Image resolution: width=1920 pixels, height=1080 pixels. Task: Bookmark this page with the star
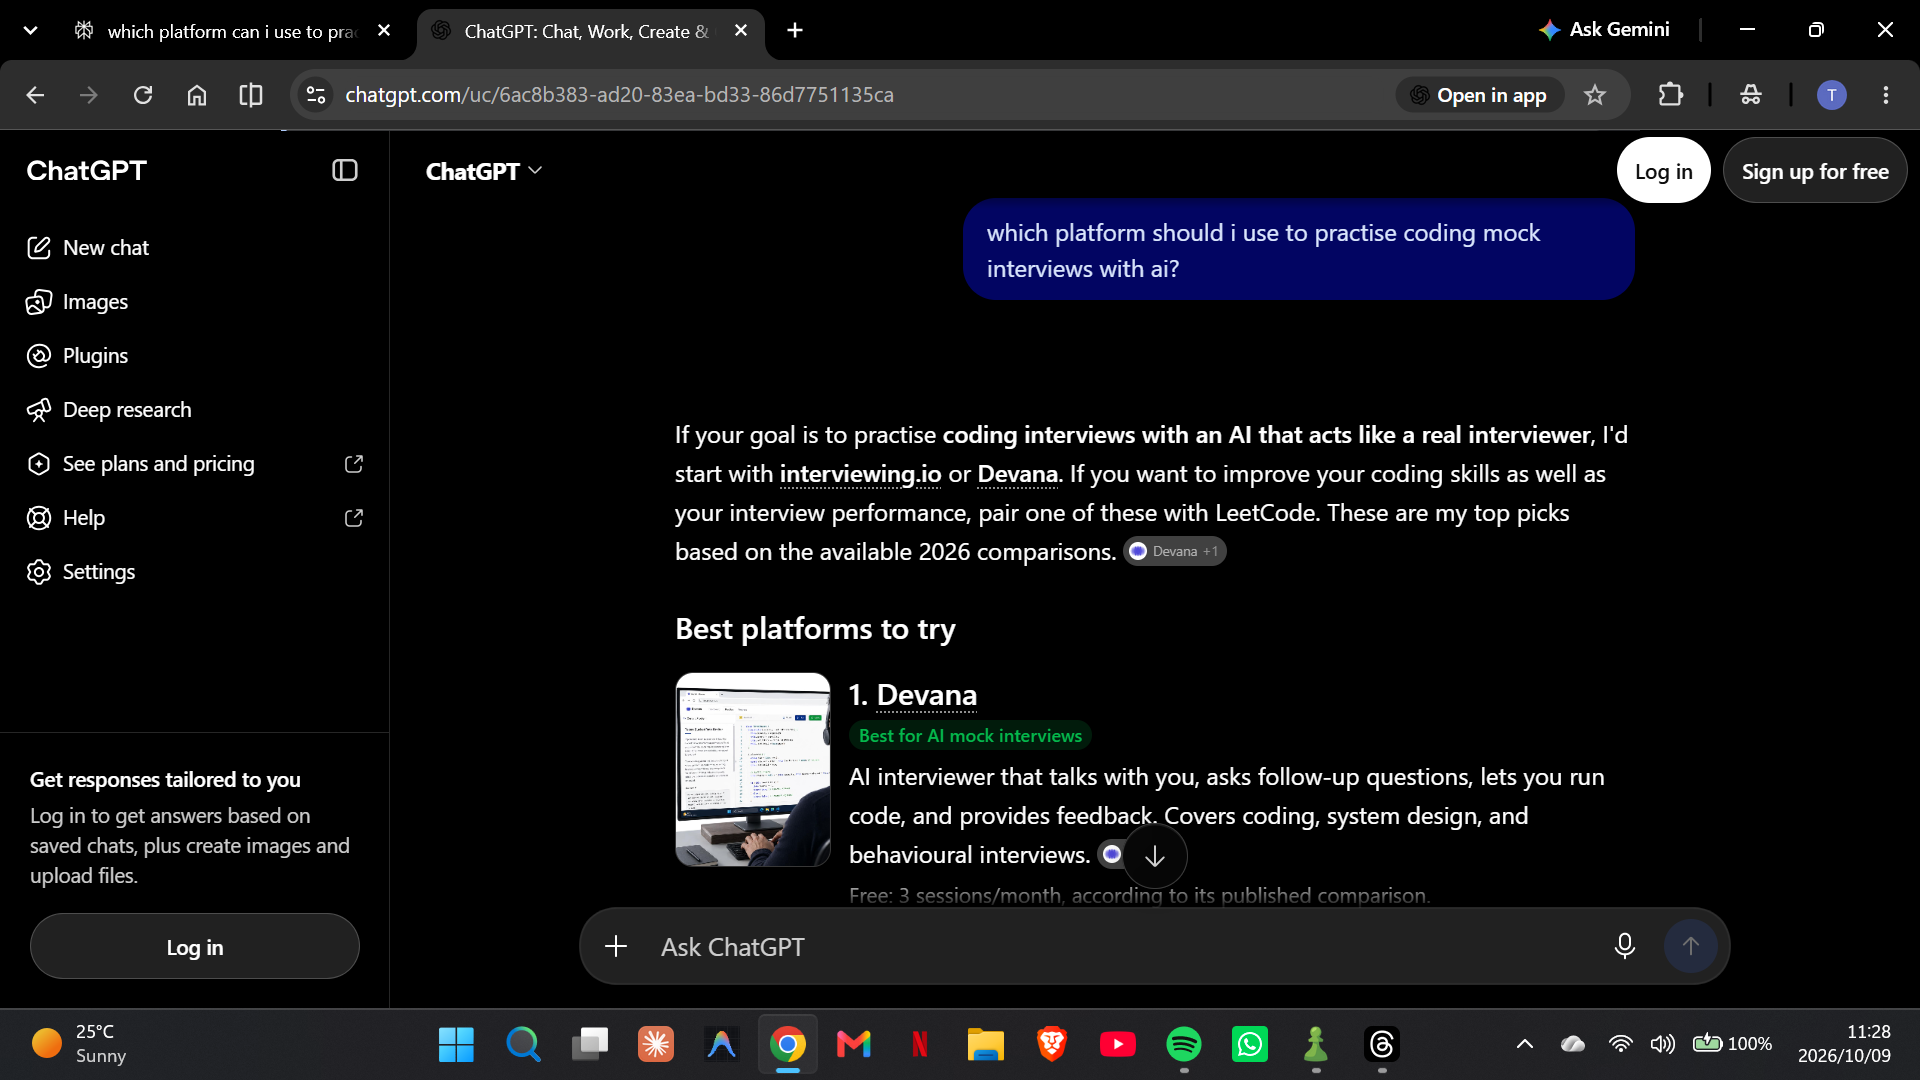(1595, 95)
